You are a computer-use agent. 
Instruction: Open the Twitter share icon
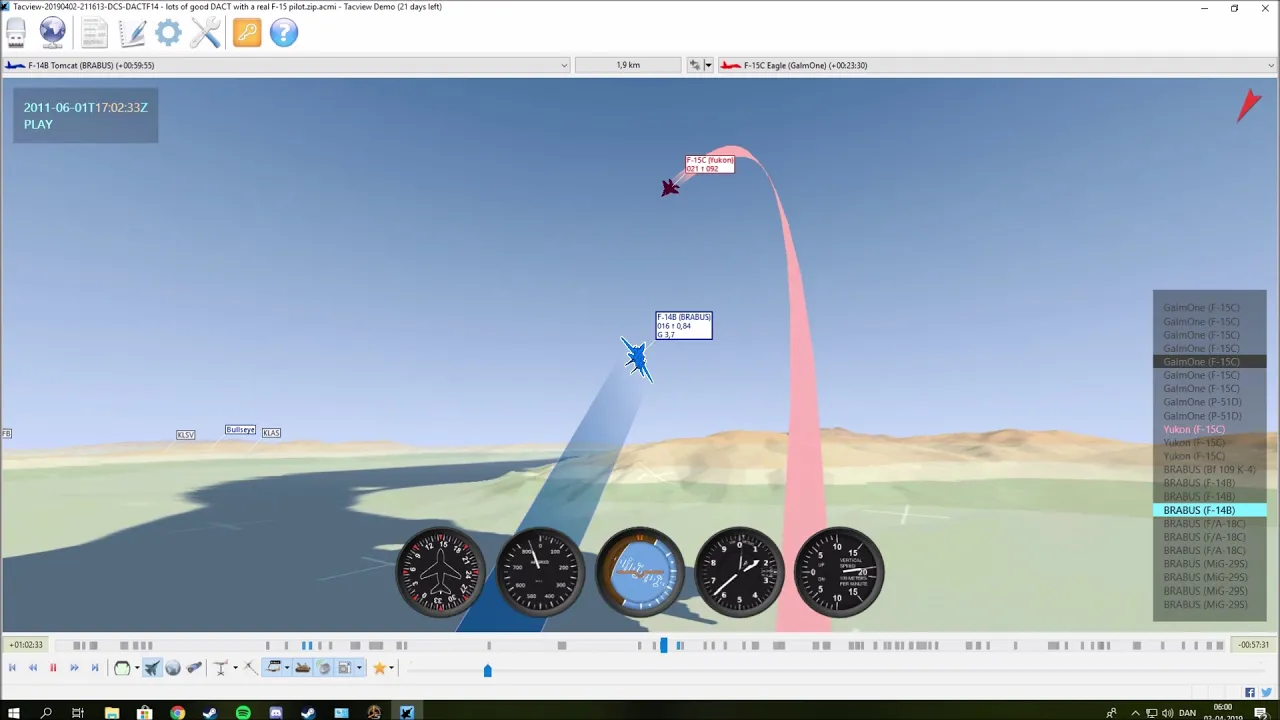point(1265,692)
